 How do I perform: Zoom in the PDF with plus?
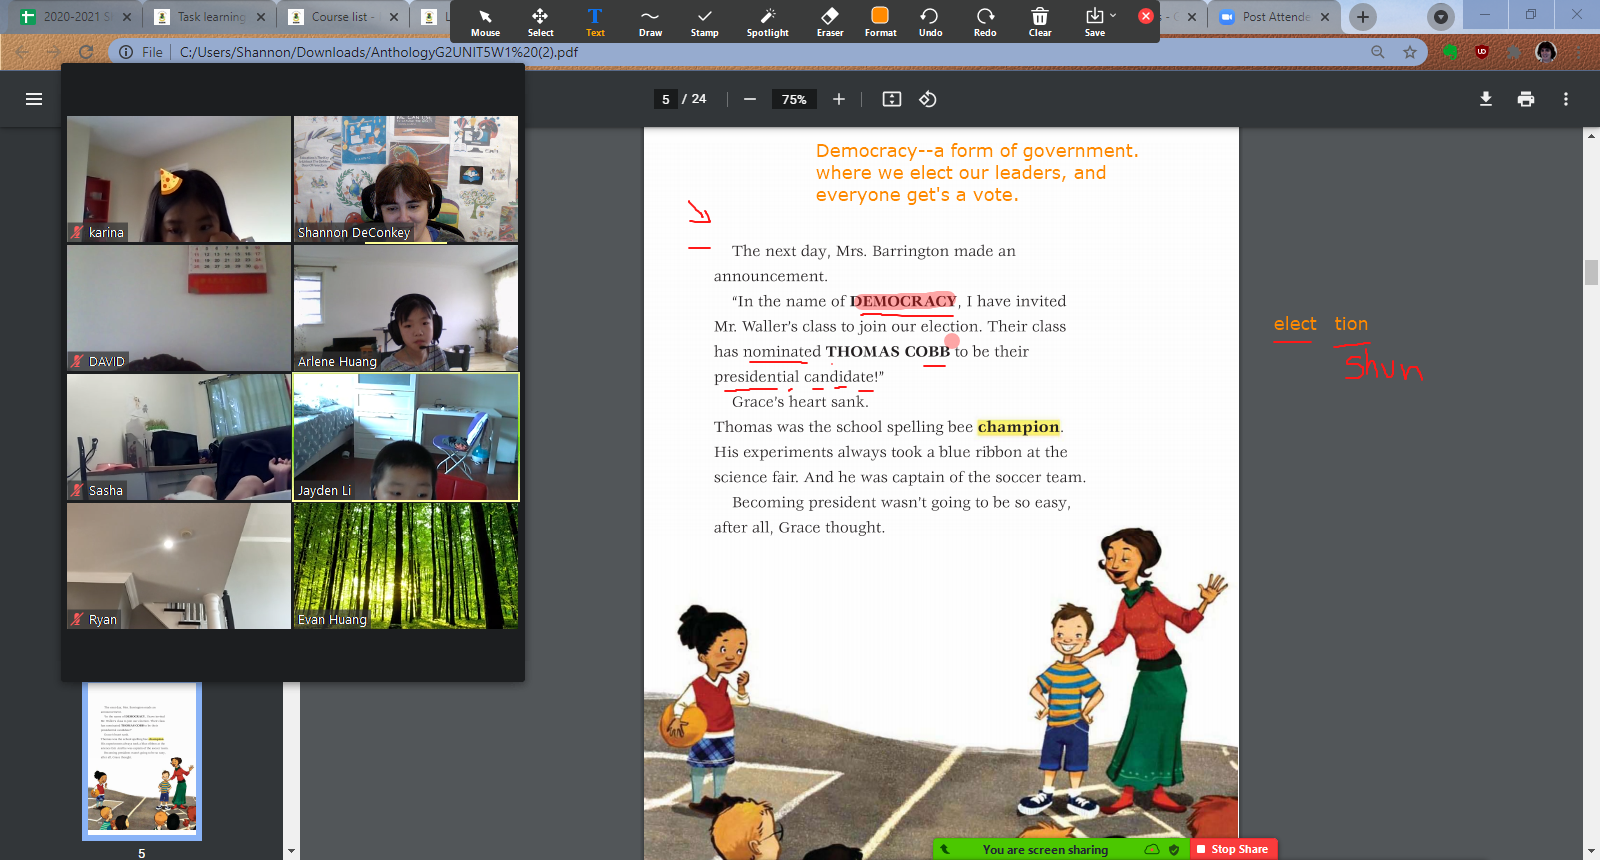tap(839, 99)
